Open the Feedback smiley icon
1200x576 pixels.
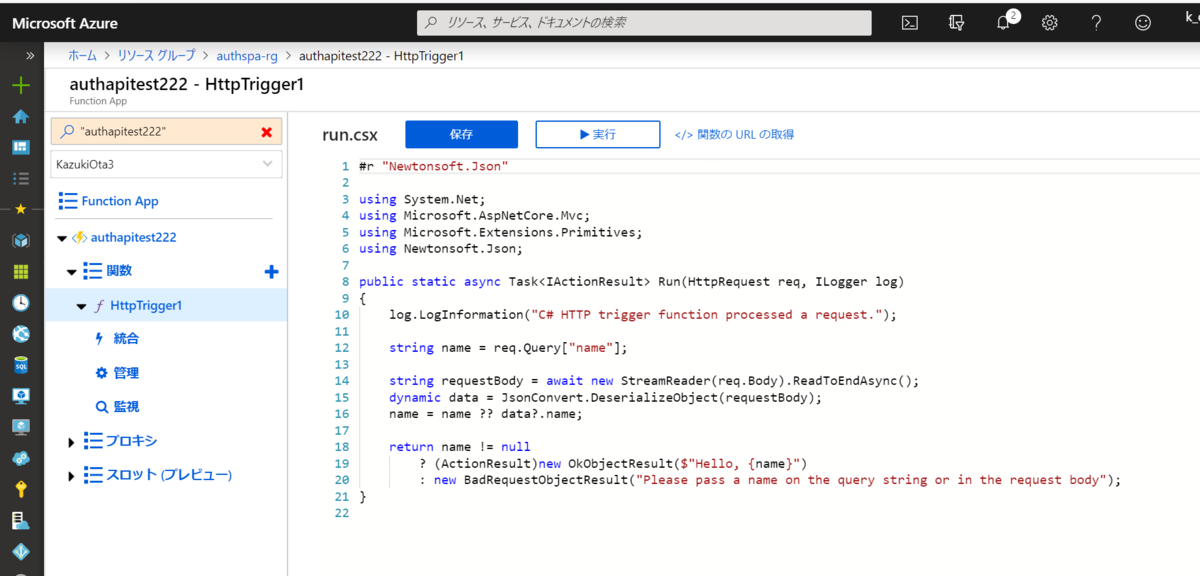[1143, 22]
